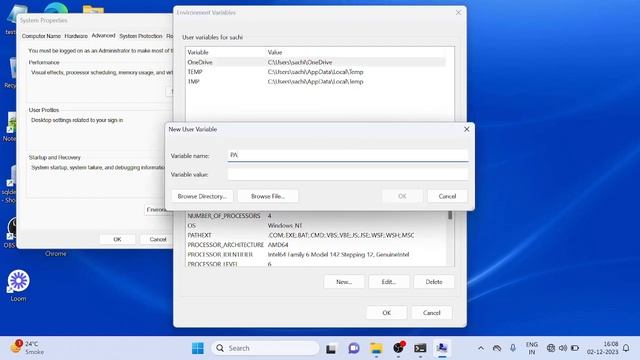This screenshot has width=640, height=360.
Task: Focus the Variable name input field
Action: [348, 155]
